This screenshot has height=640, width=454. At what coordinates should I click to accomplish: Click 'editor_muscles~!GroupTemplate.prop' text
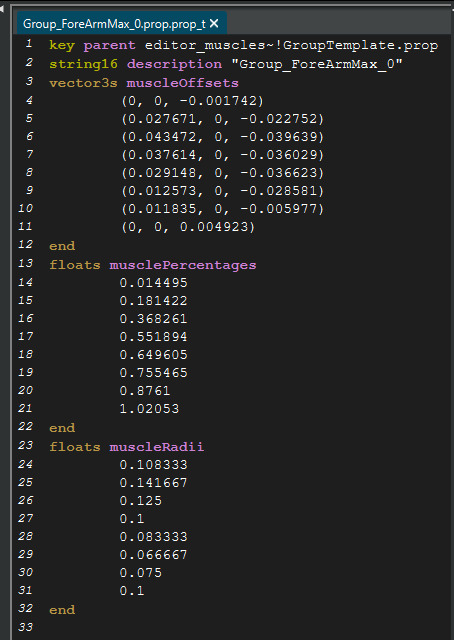click(292, 45)
